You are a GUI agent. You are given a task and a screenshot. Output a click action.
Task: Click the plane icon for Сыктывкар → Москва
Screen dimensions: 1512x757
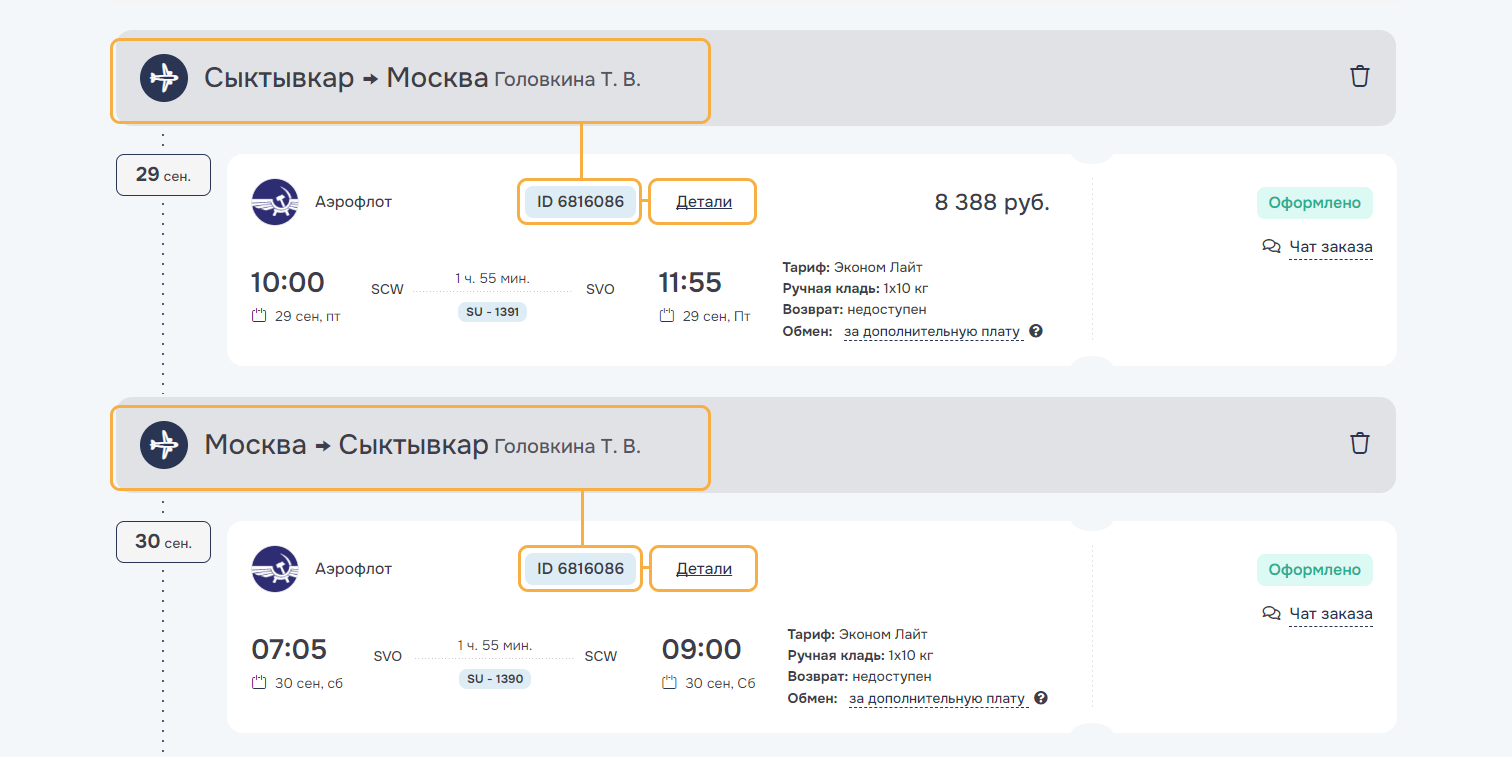tap(164, 78)
